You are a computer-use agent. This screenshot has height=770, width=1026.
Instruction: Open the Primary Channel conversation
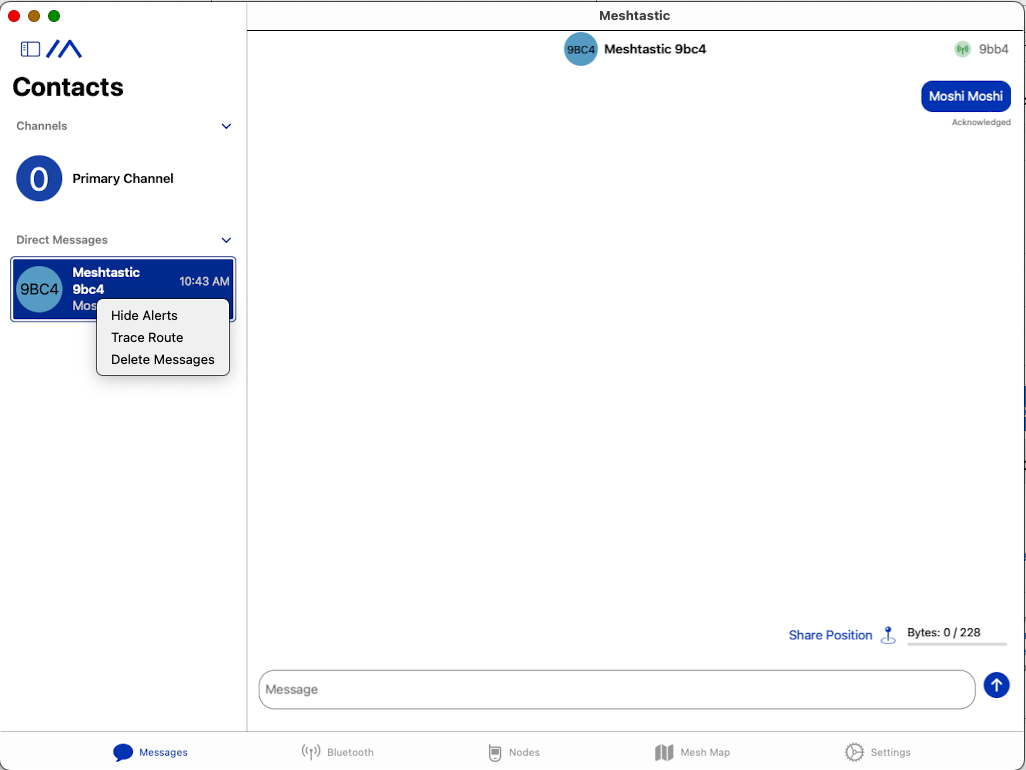[x=123, y=179]
